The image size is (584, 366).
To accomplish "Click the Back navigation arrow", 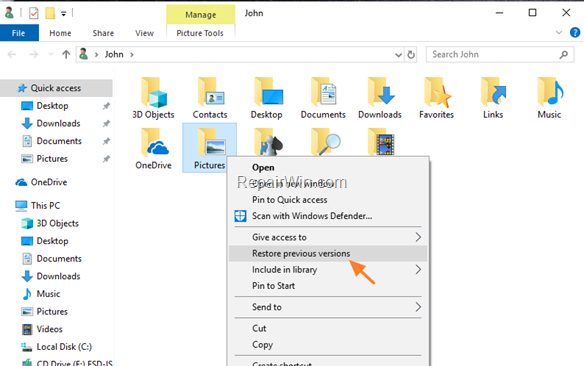I will pos(12,55).
